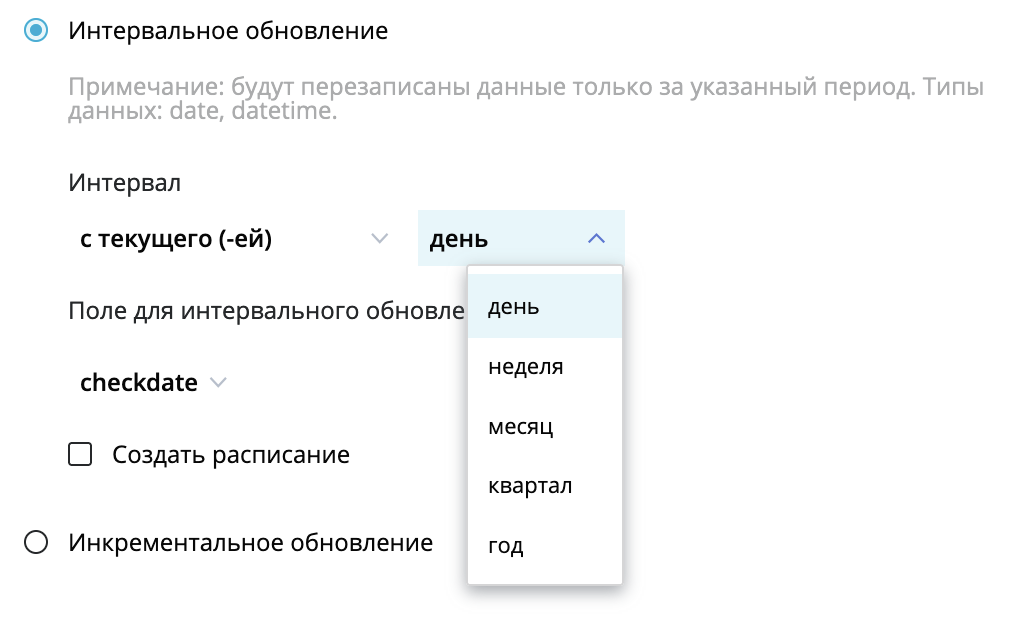Open the 'с текущего (-ей)' dropdown

point(234,239)
